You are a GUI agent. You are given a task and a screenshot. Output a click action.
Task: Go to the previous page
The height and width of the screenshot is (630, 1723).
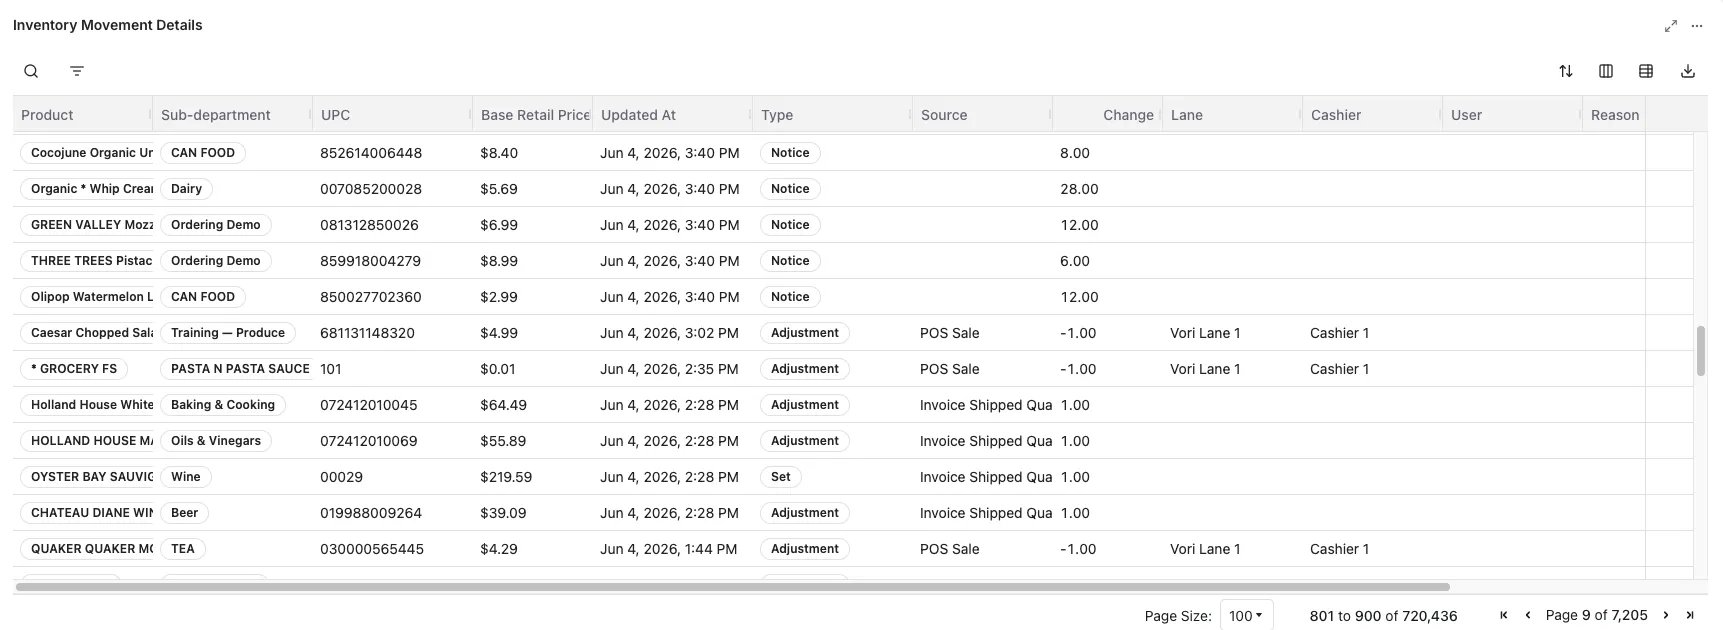(1528, 615)
